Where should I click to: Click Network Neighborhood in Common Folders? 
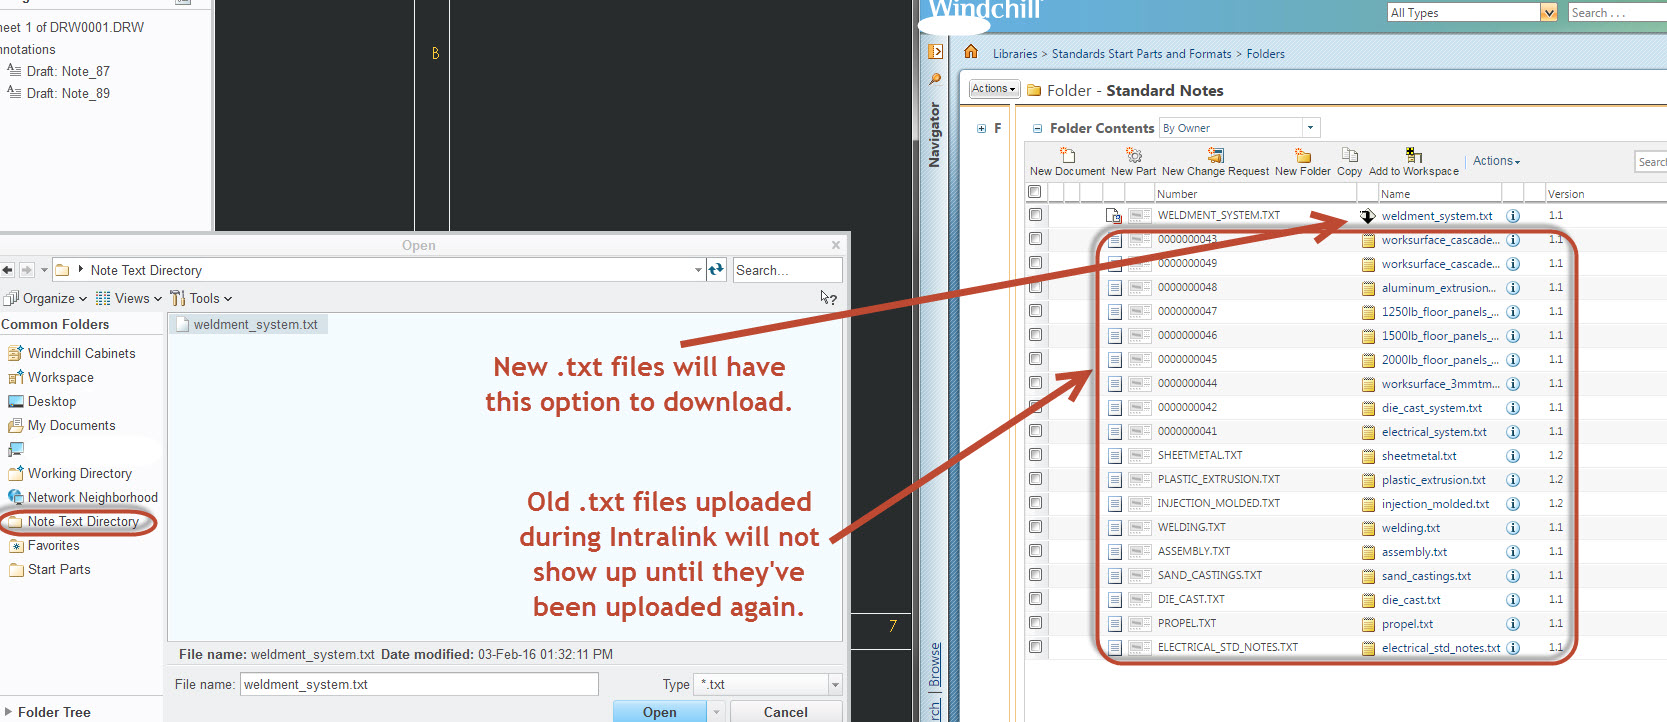(x=82, y=497)
